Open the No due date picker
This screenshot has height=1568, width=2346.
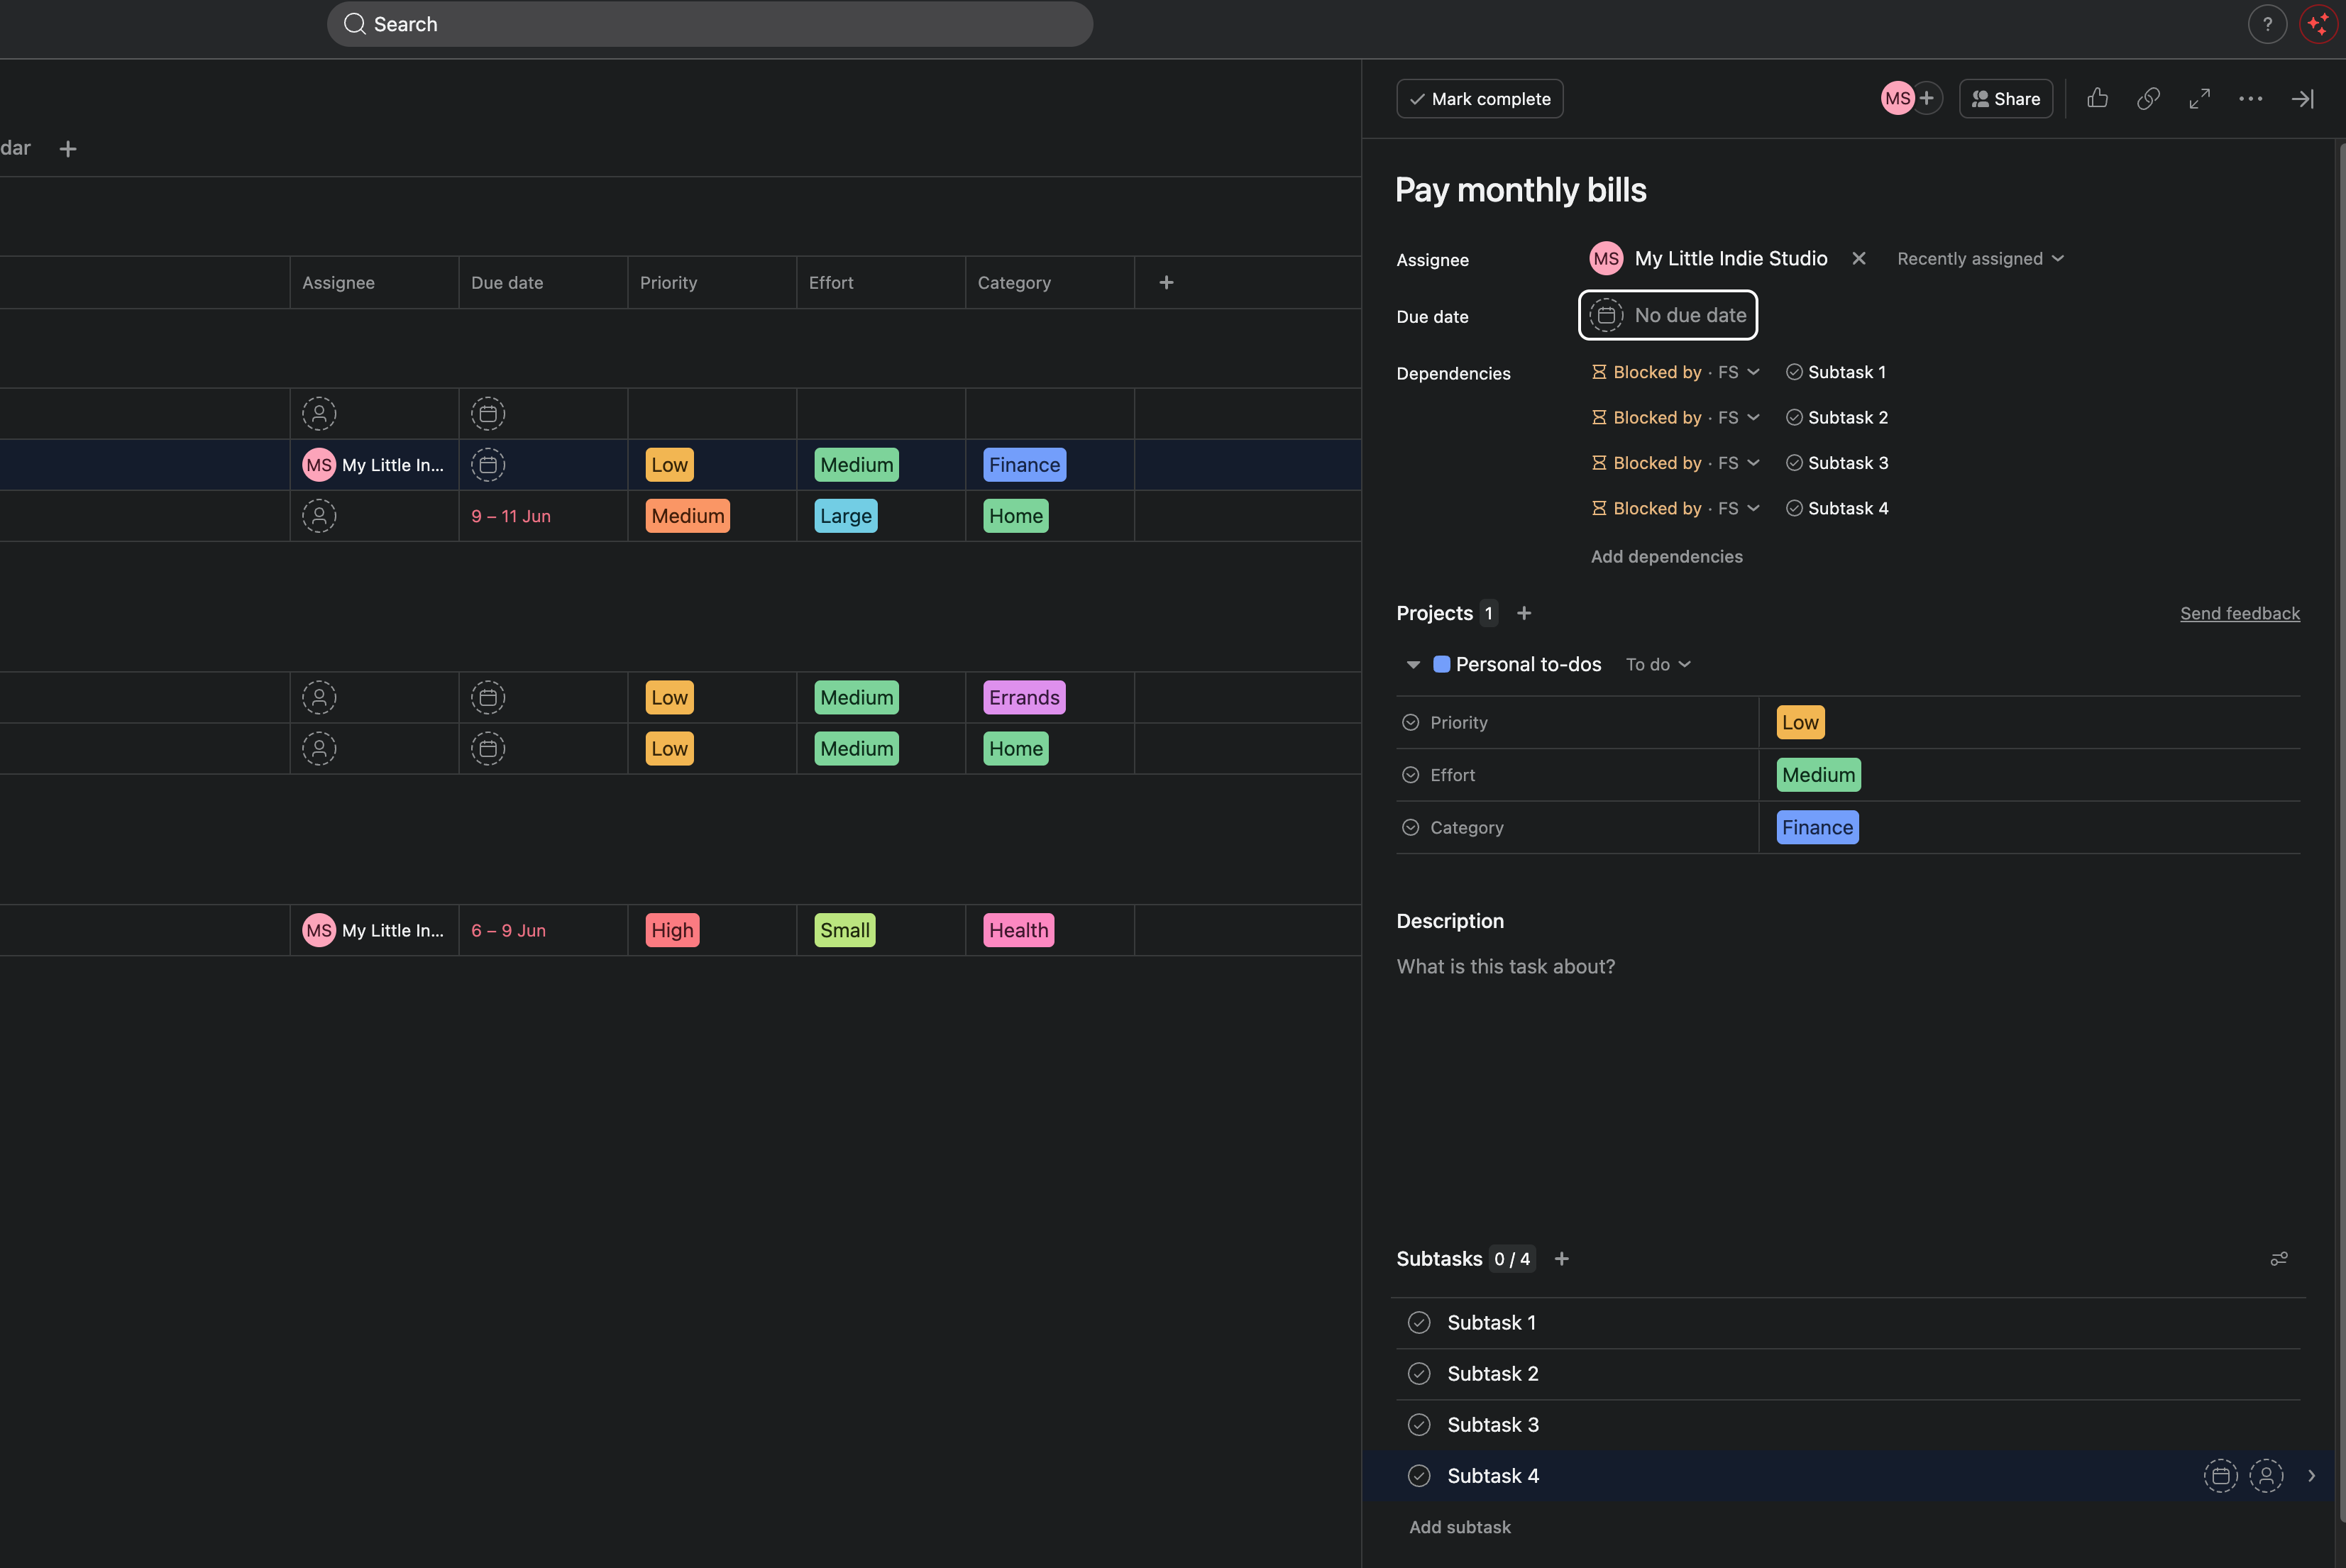pos(1667,315)
